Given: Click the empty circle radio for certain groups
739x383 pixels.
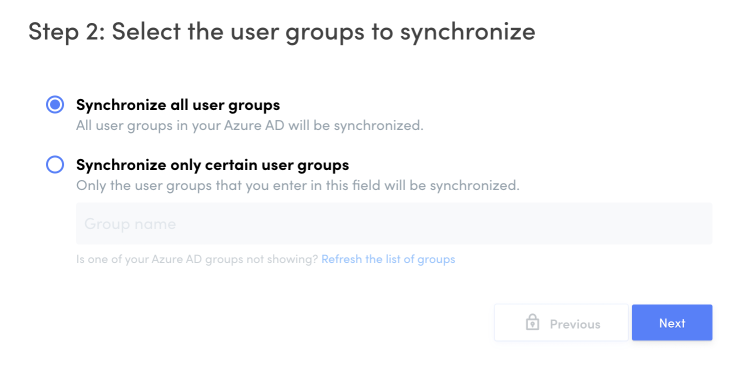Looking at the screenshot, I should click(x=55, y=164).
